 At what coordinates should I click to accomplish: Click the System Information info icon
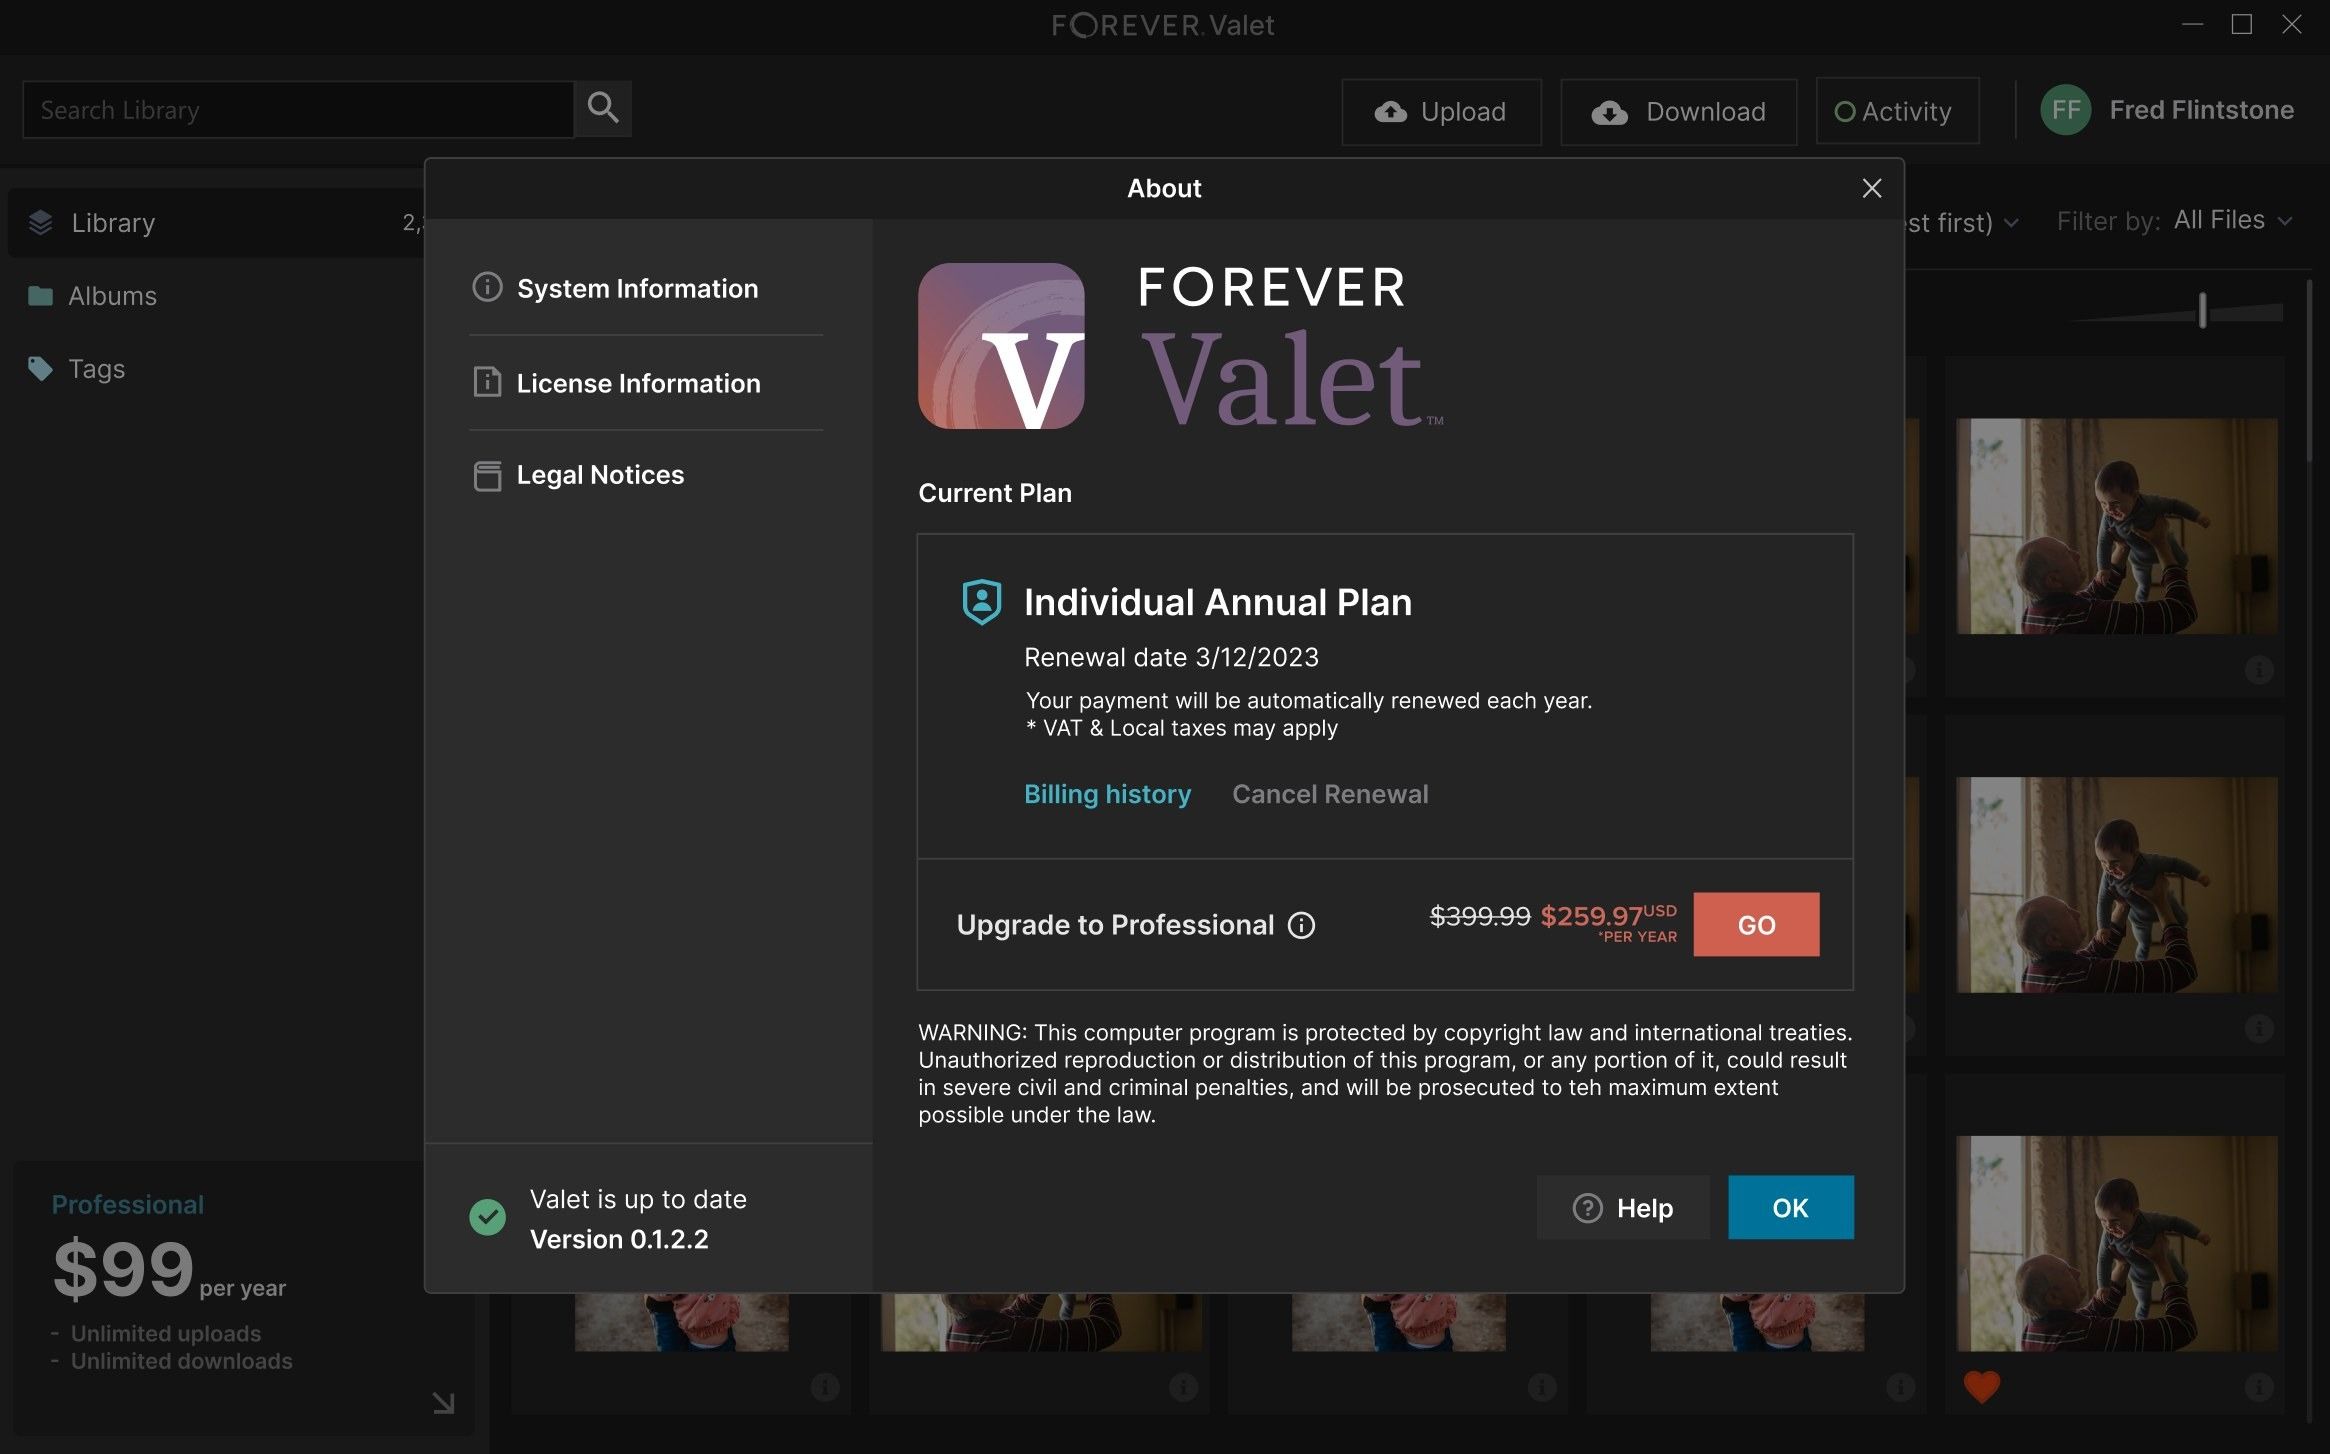[x=487, y=287]
